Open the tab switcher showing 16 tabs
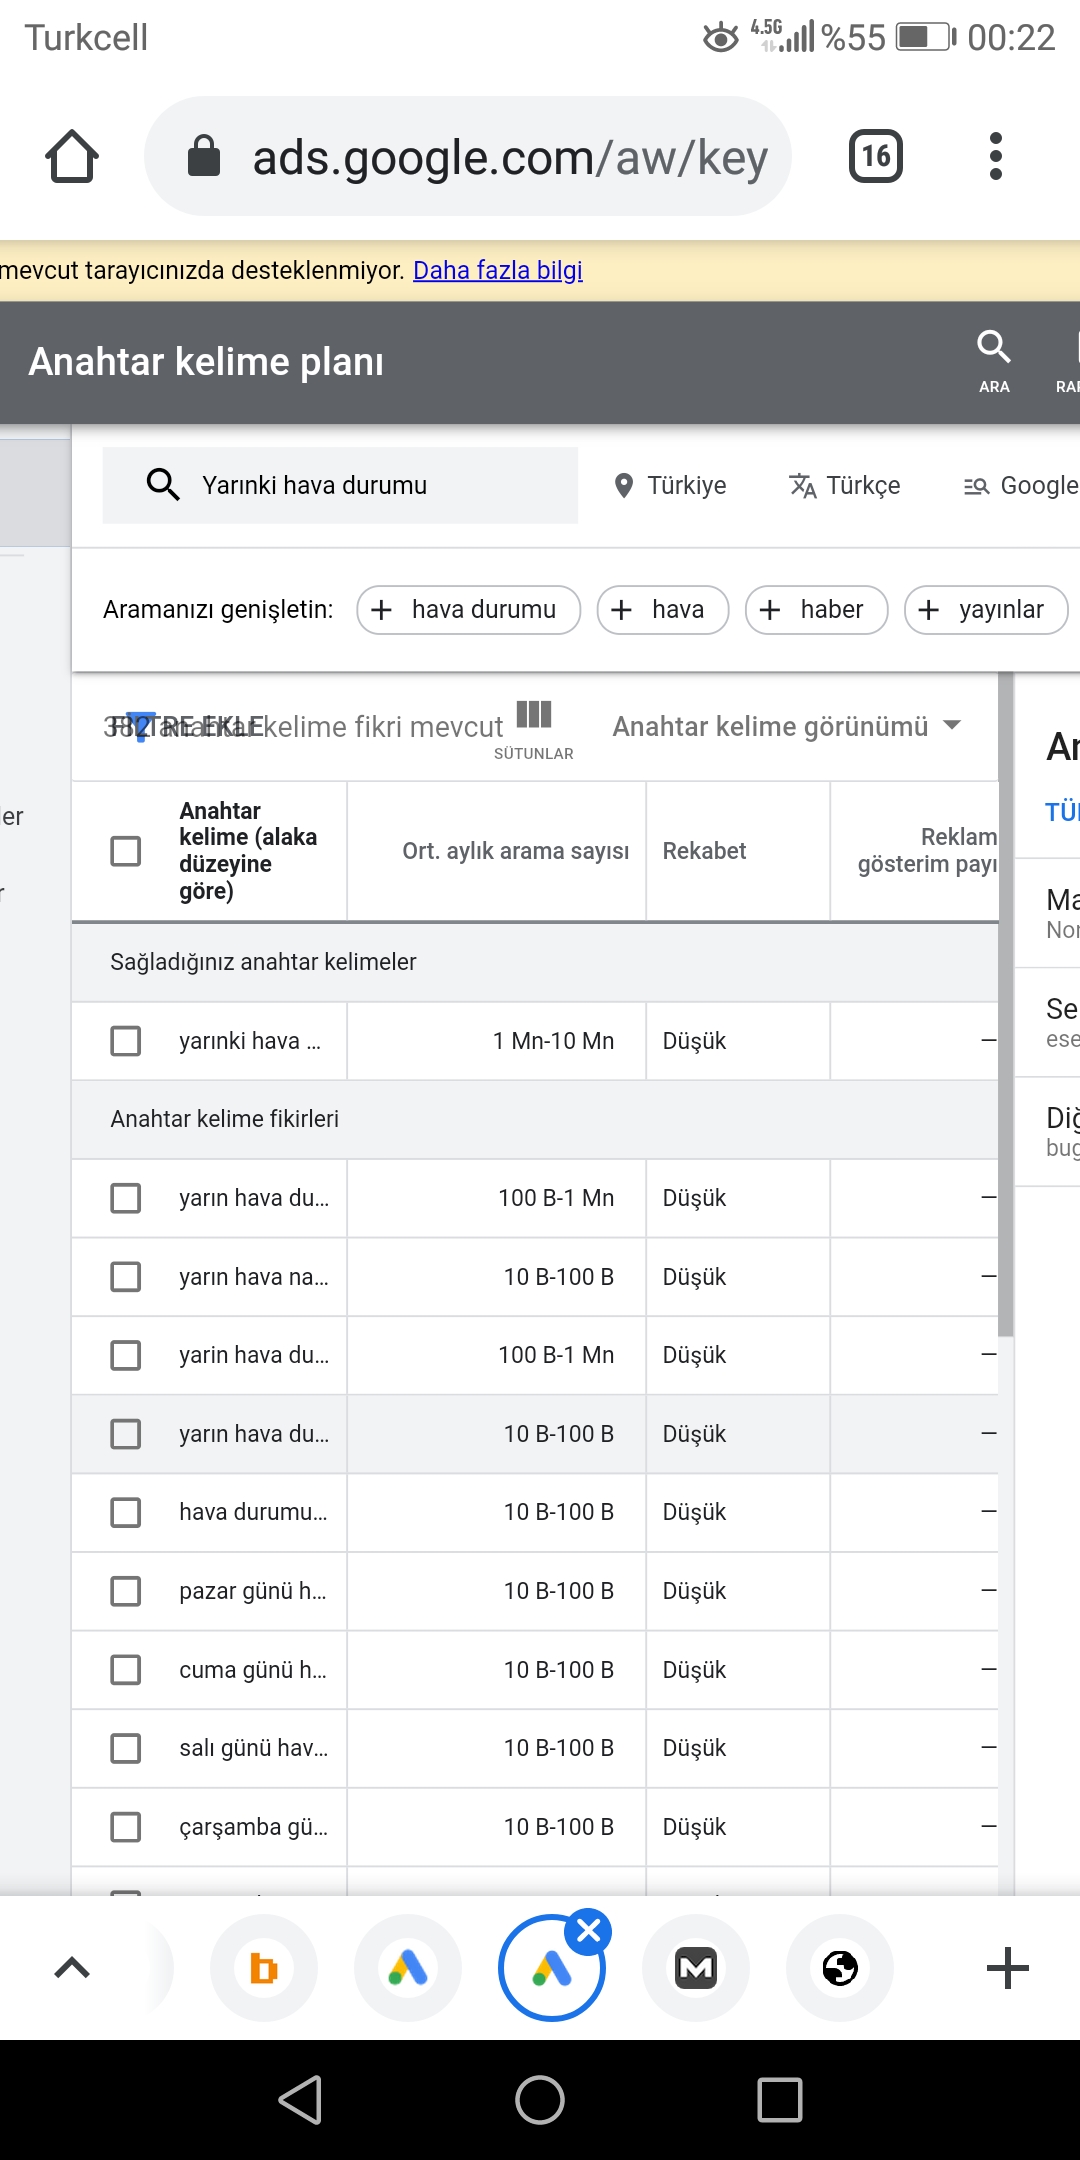The width and height of the screenshot is (1080, 2160). pyautogui.click(x=876, y=156)
